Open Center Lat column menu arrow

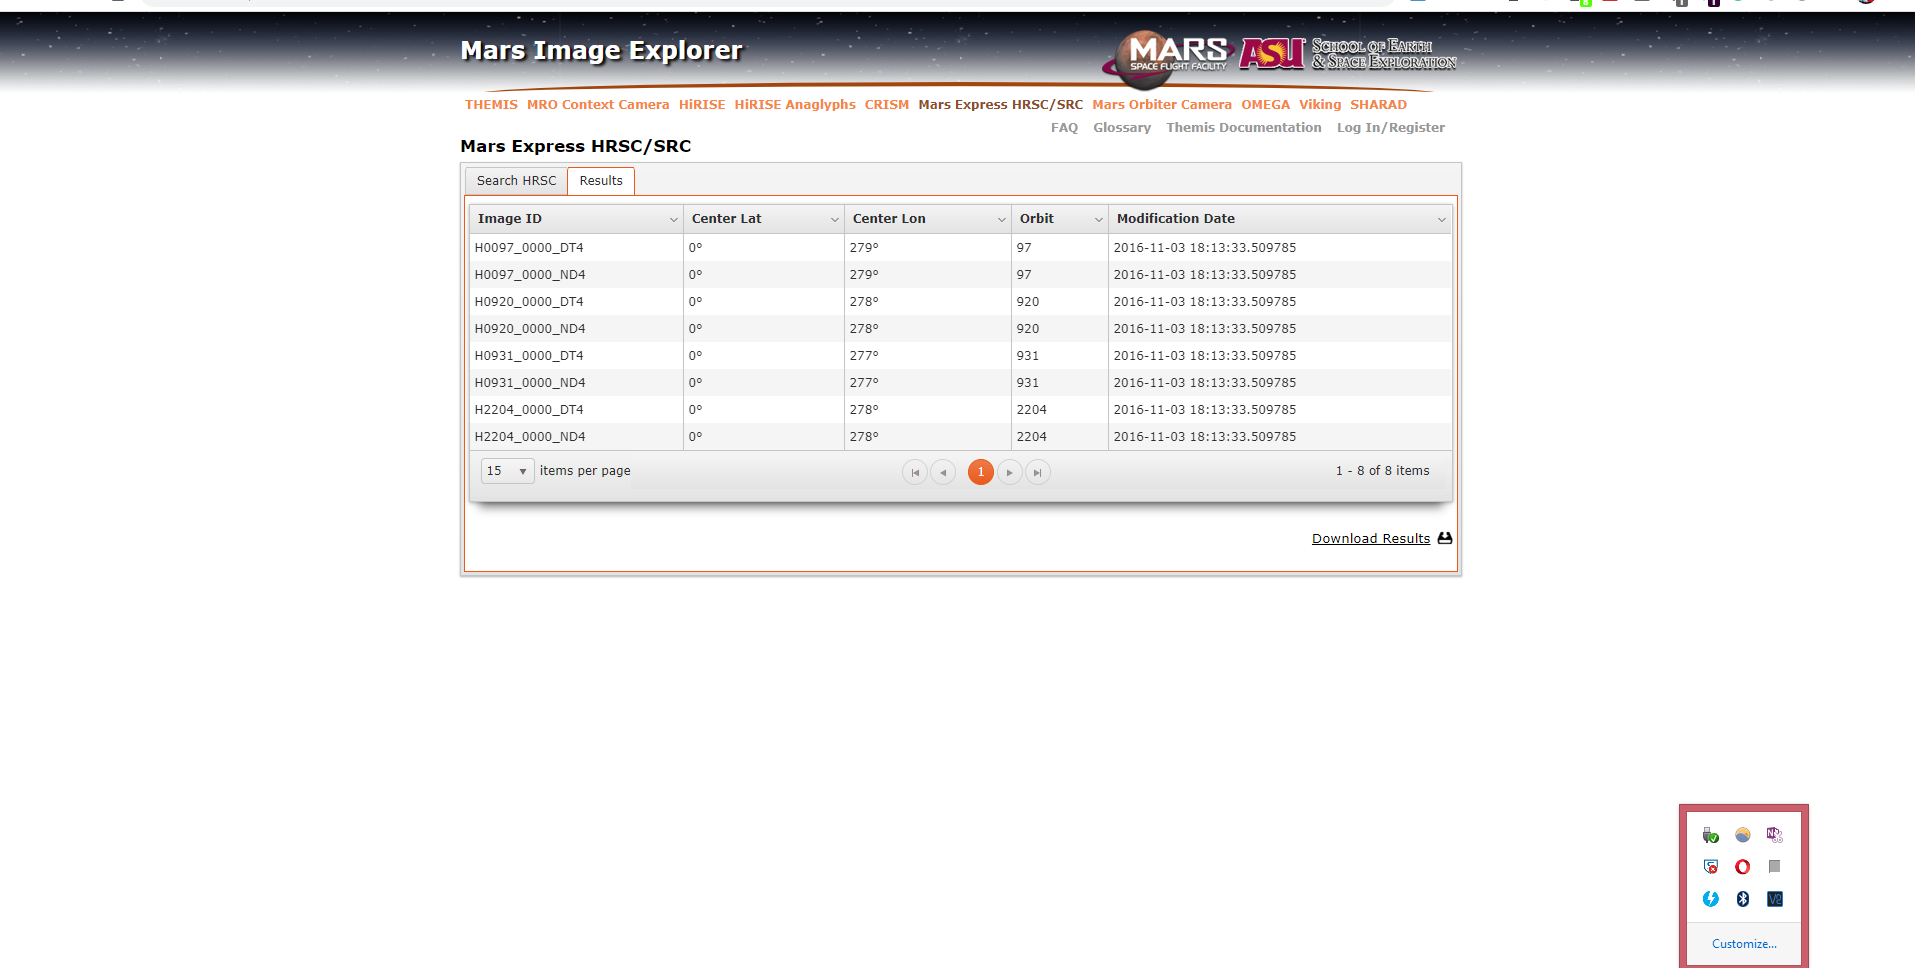834,219
